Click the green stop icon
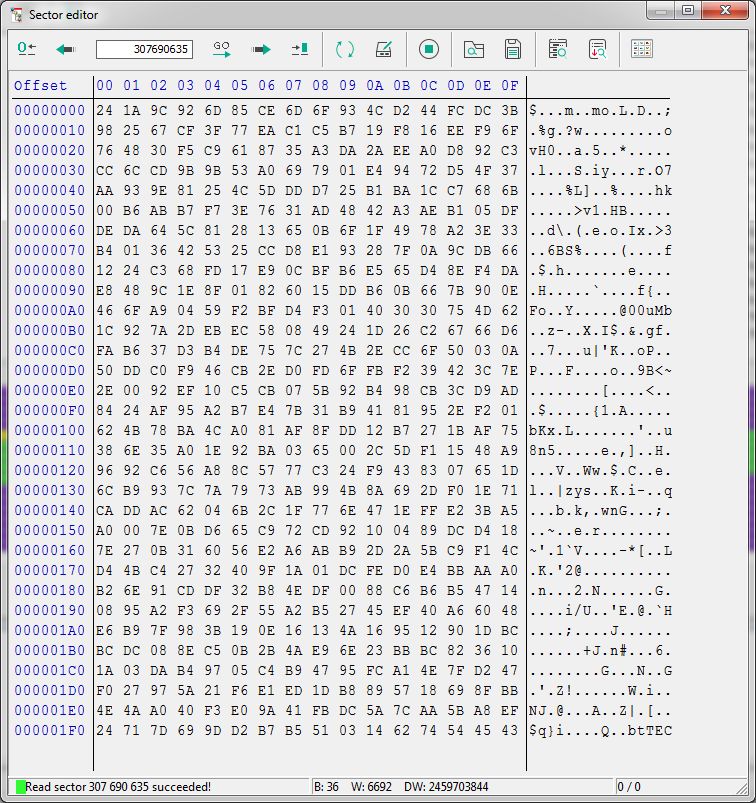756x803 pixels. 429,49
